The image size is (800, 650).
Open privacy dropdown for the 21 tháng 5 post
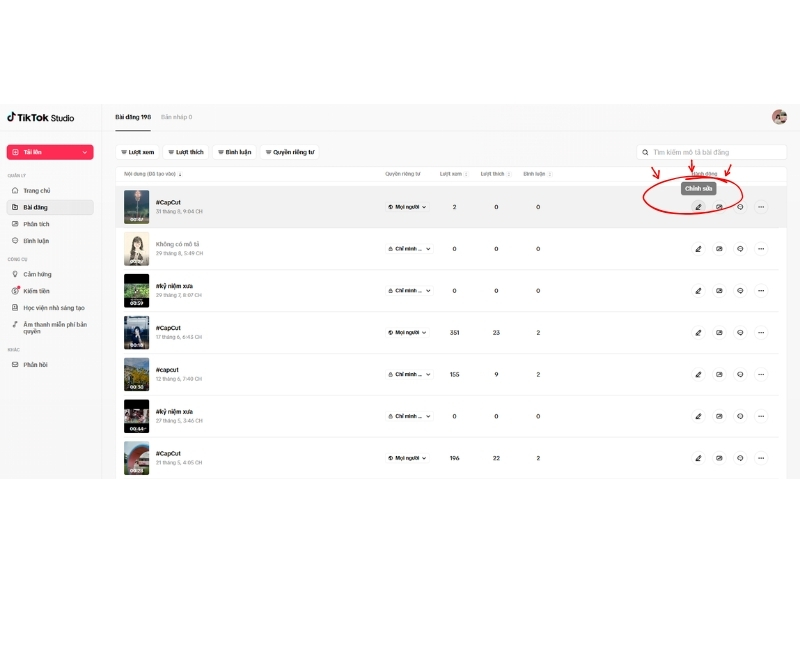point(407,458)
